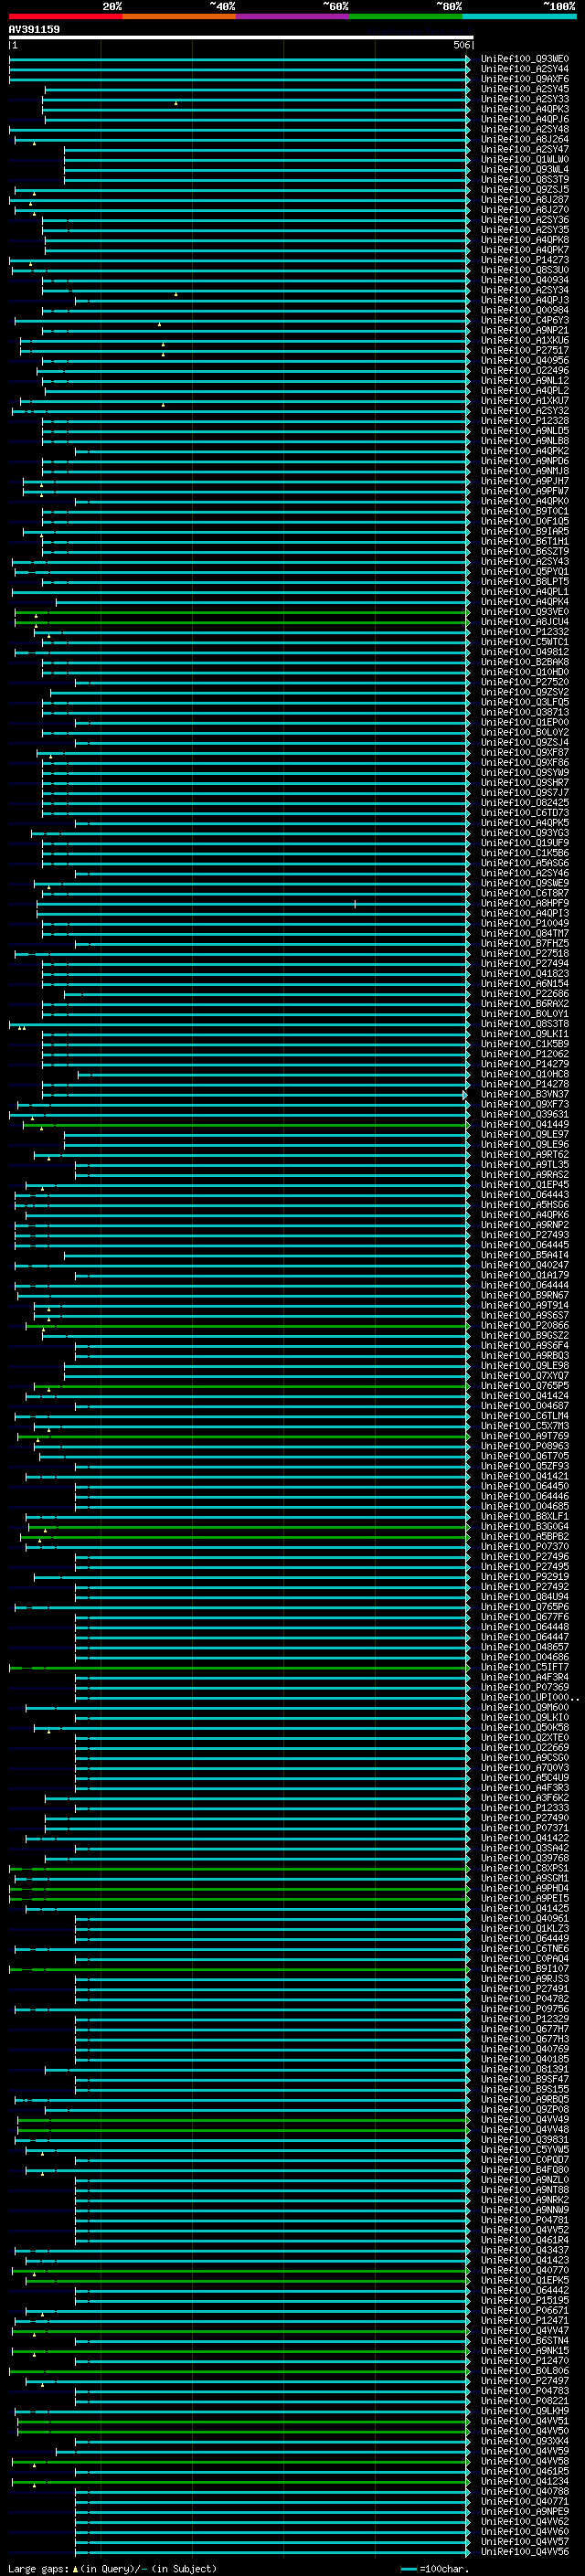Open hit UniRef100_A2SY45
Viewport: 585px width, 2576px height.
(525, 89)
